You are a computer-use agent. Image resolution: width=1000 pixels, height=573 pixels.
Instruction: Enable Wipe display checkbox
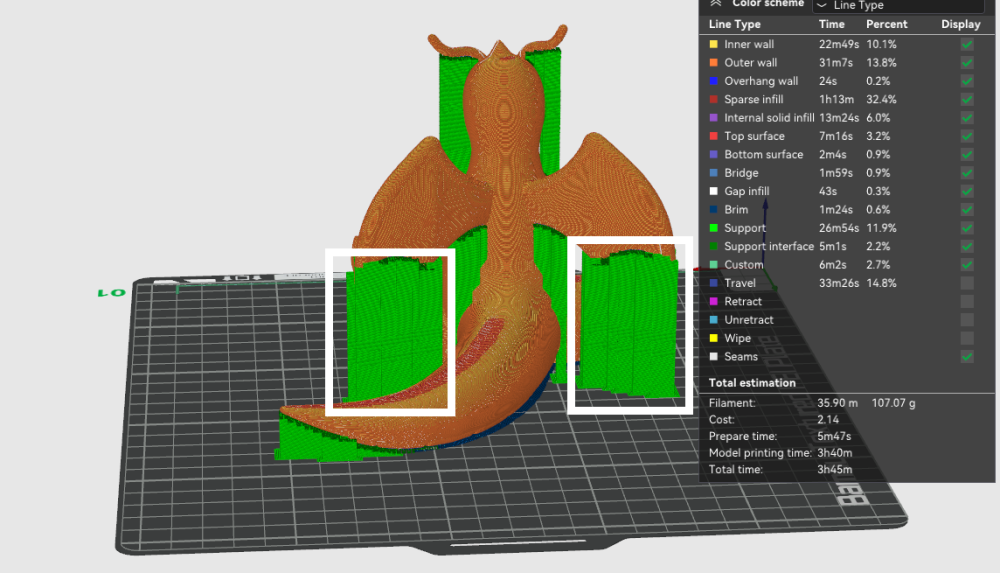[967, 338]
